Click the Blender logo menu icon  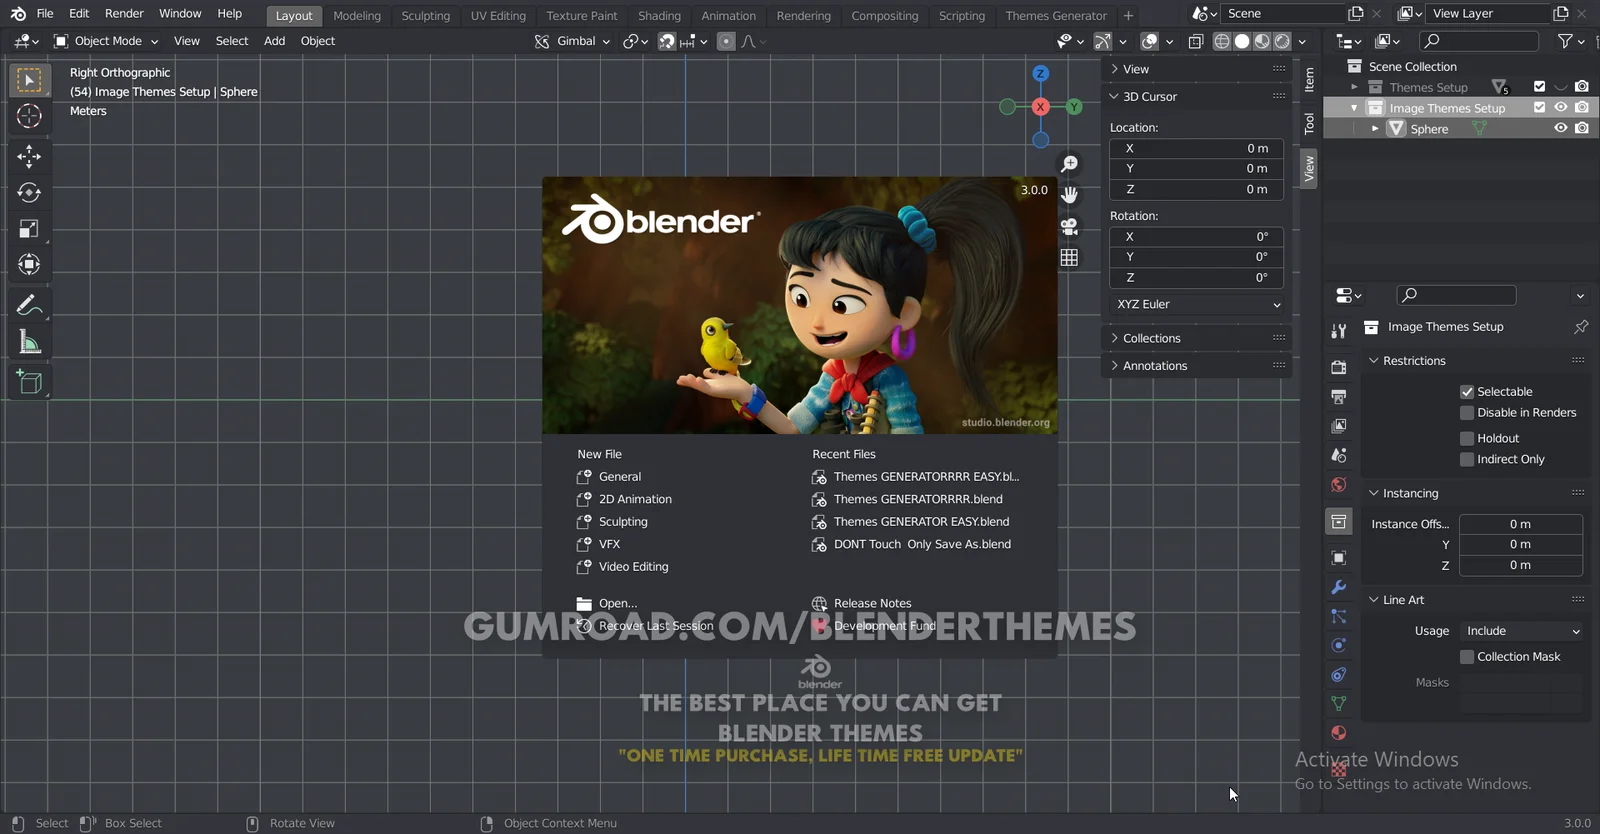18,14
